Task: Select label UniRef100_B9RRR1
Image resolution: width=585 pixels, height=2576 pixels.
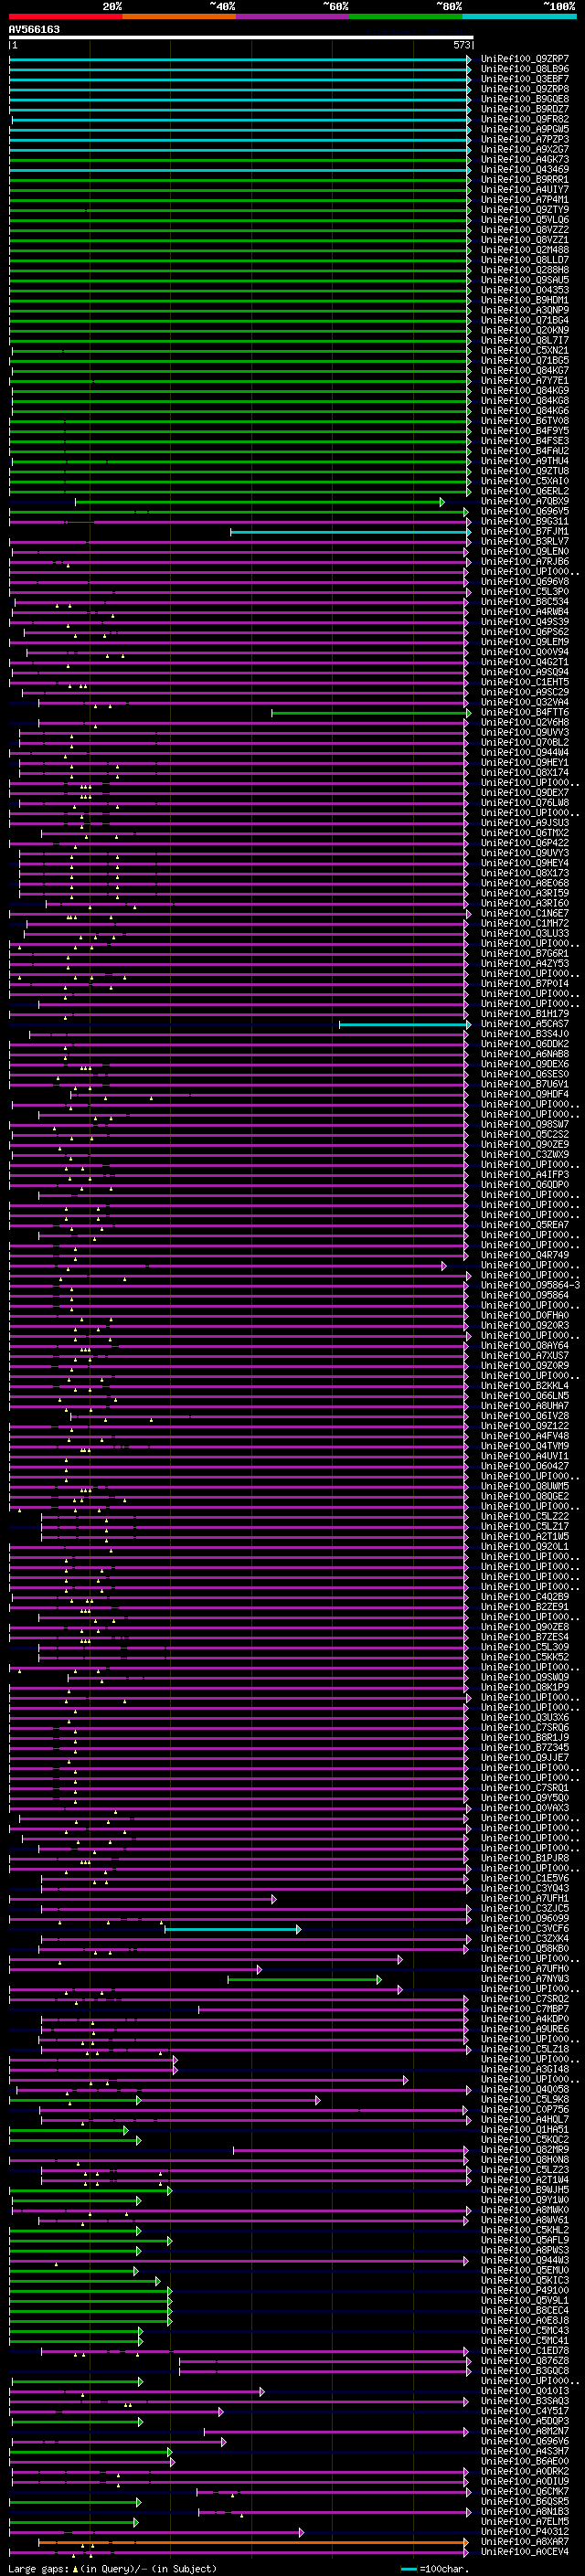Action: pos(525,179)
